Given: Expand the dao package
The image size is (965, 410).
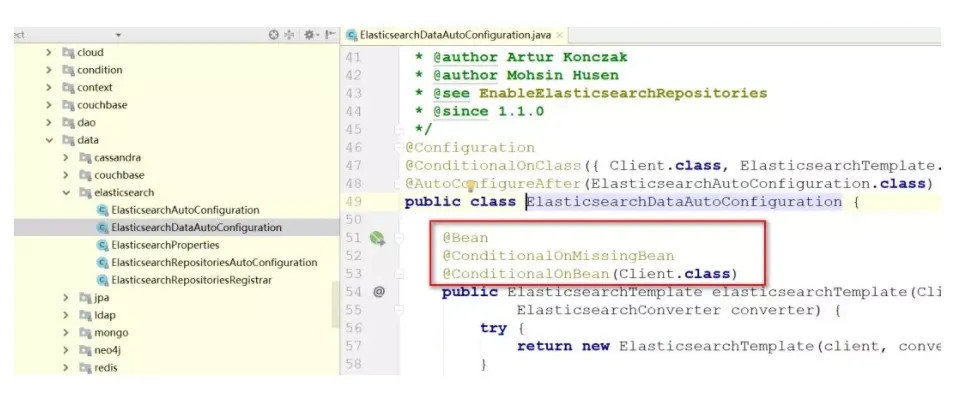Looking at the screenshot, I should tap(49, 123).
